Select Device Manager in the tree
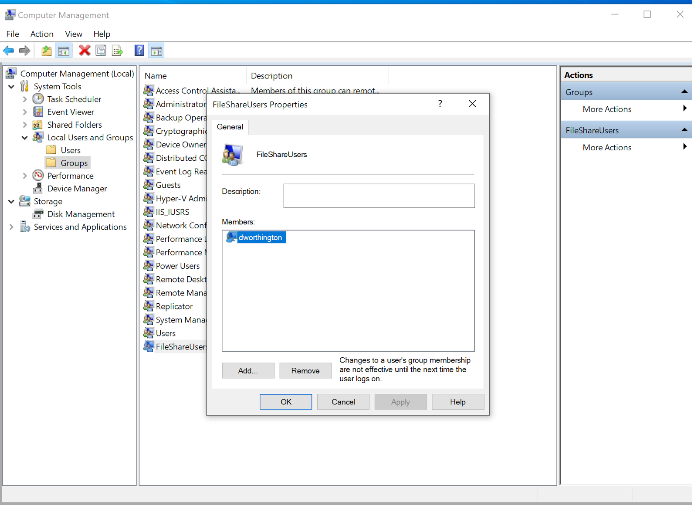Viewport: 692px width, 505px height. click(76, 188)
